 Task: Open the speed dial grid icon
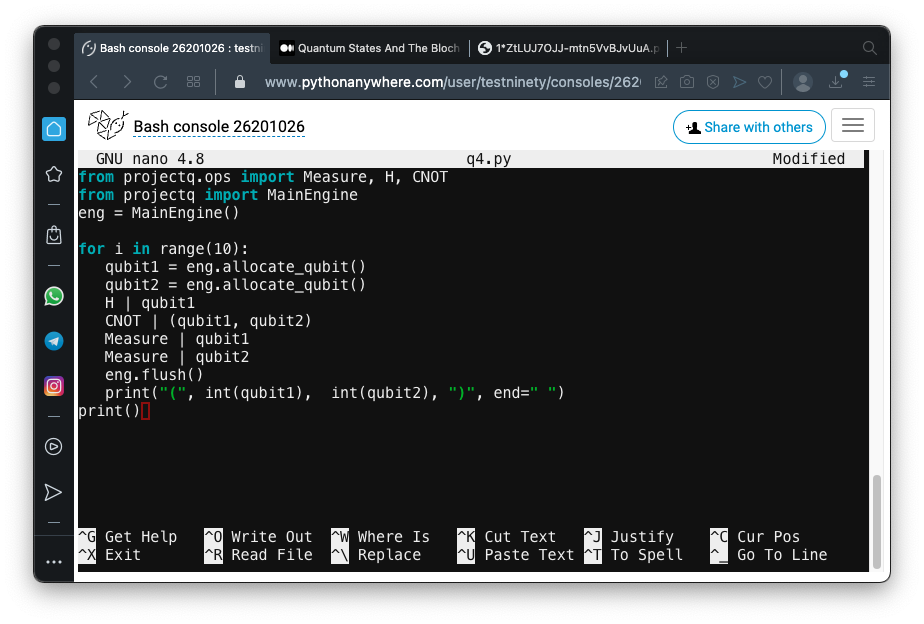click(193, 82)
